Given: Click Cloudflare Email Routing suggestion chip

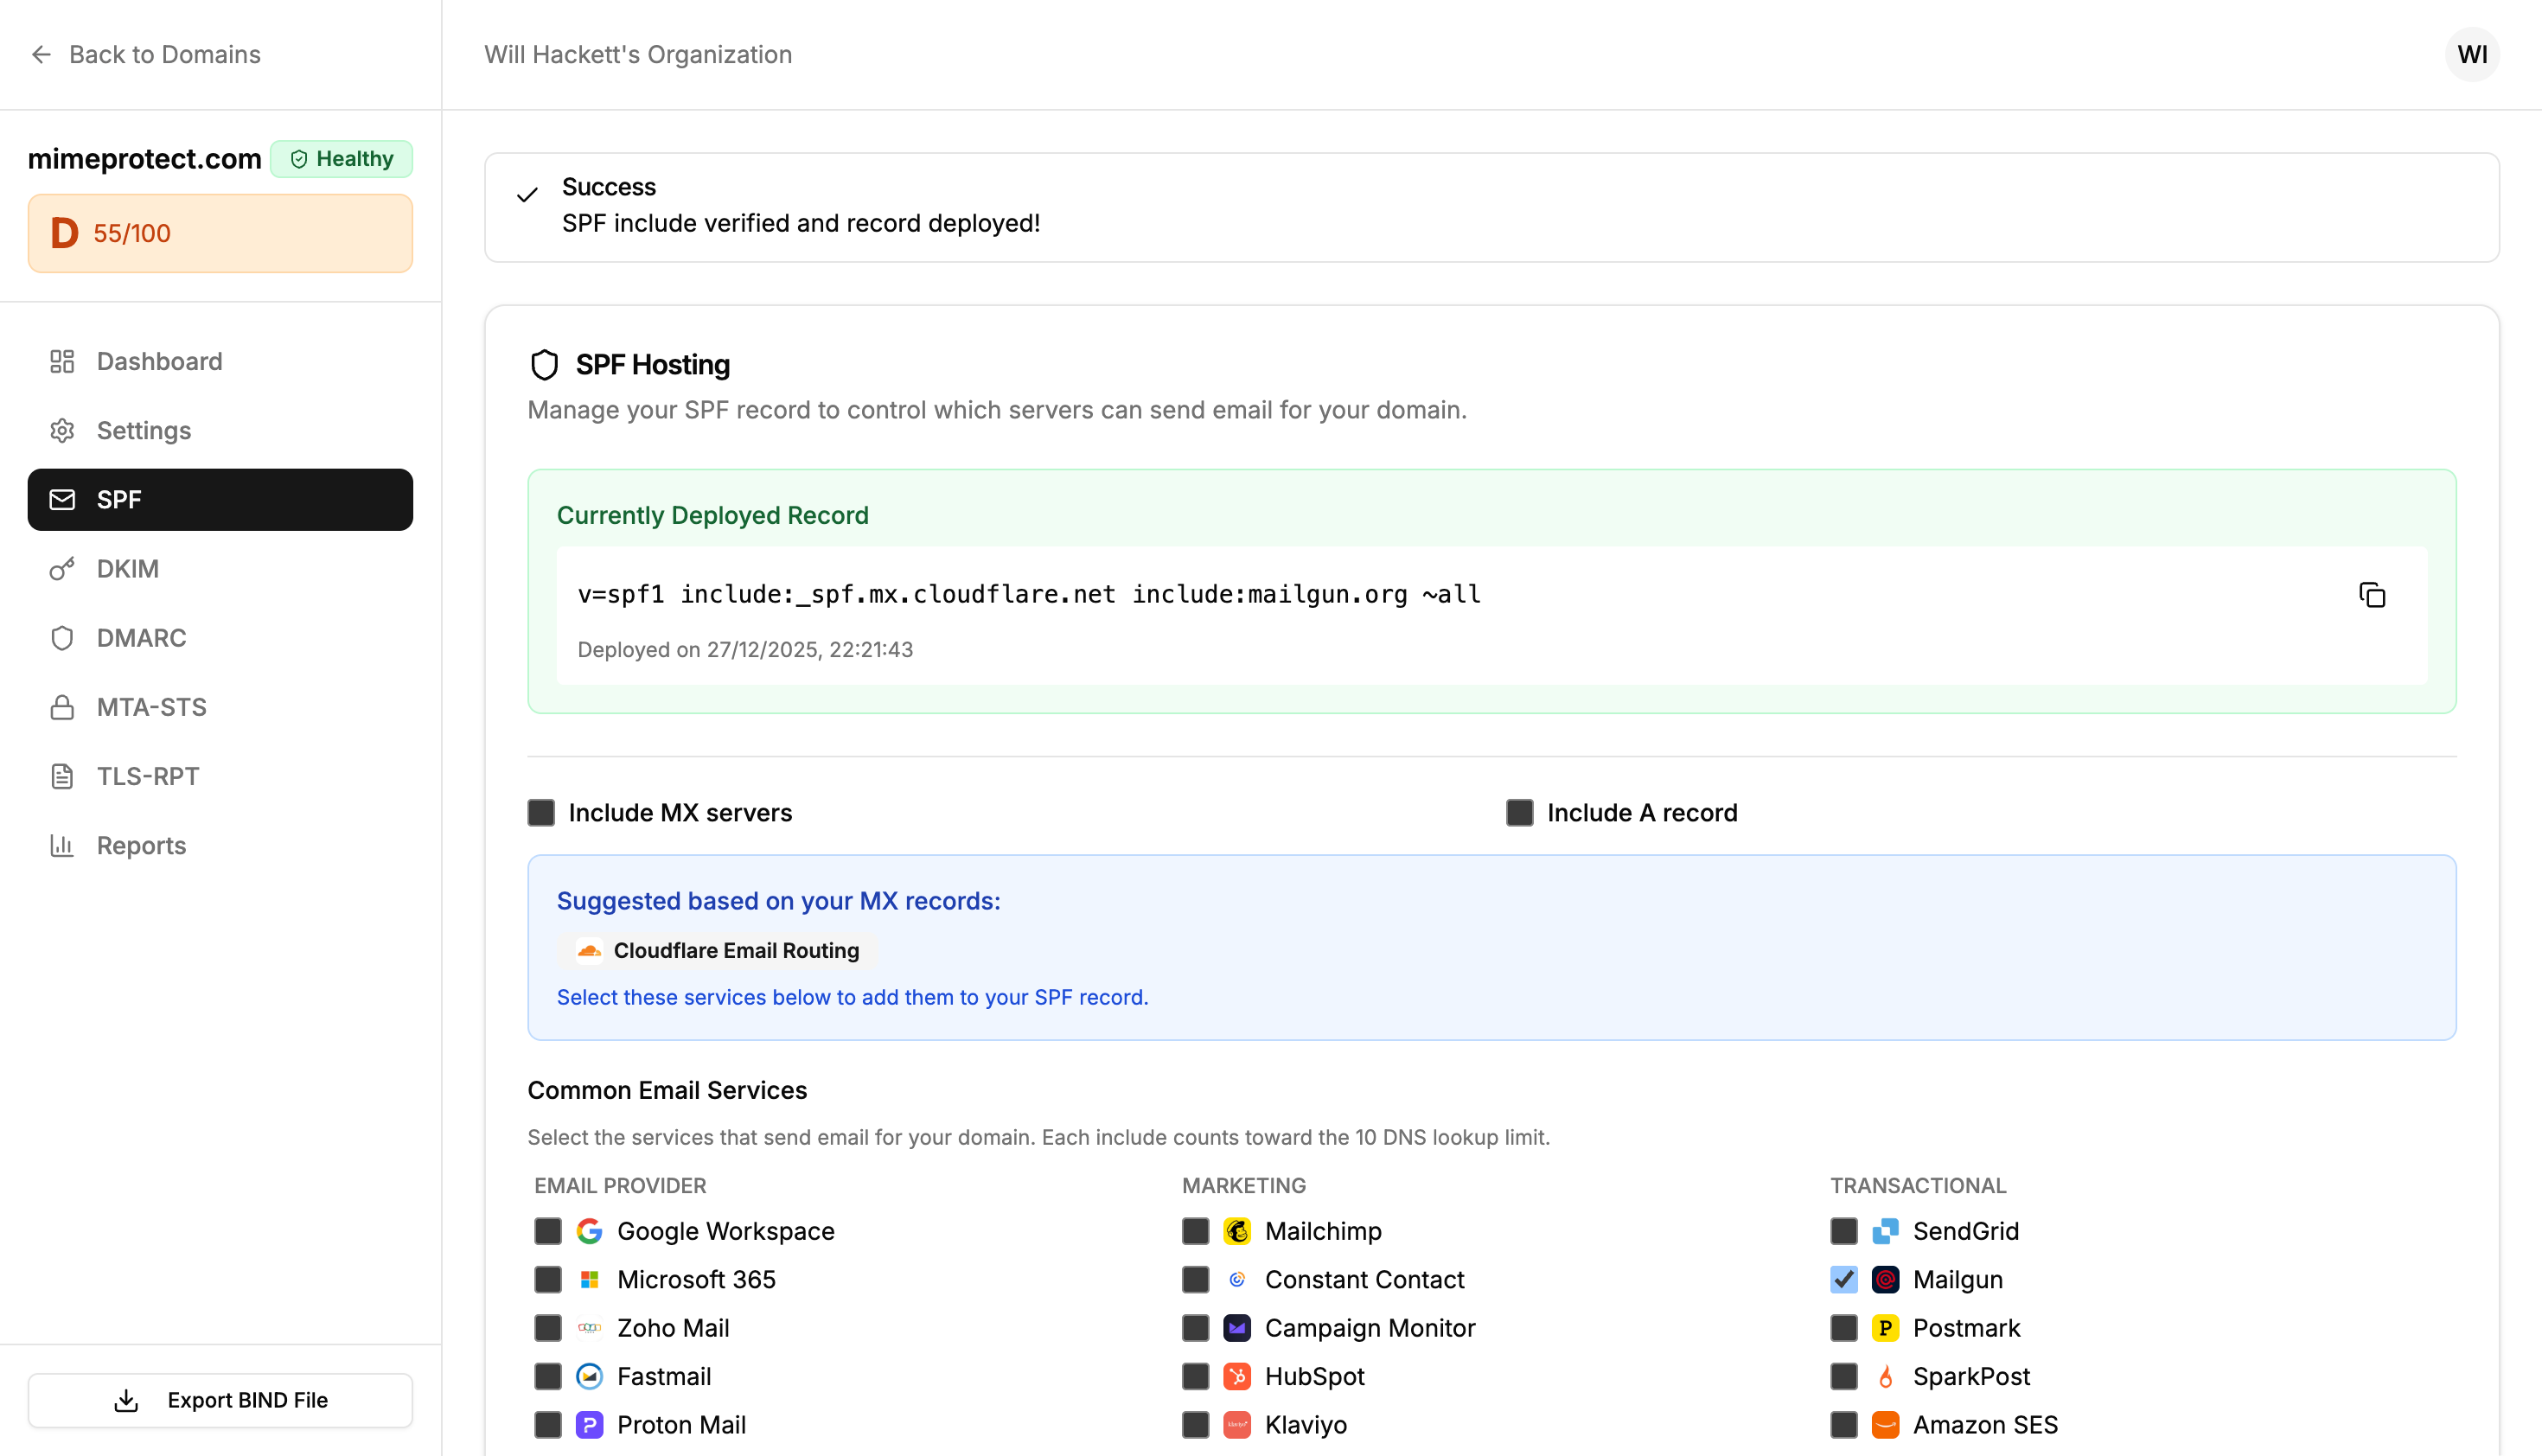Looking at the screenshot, I should click(x=718, y=950).
